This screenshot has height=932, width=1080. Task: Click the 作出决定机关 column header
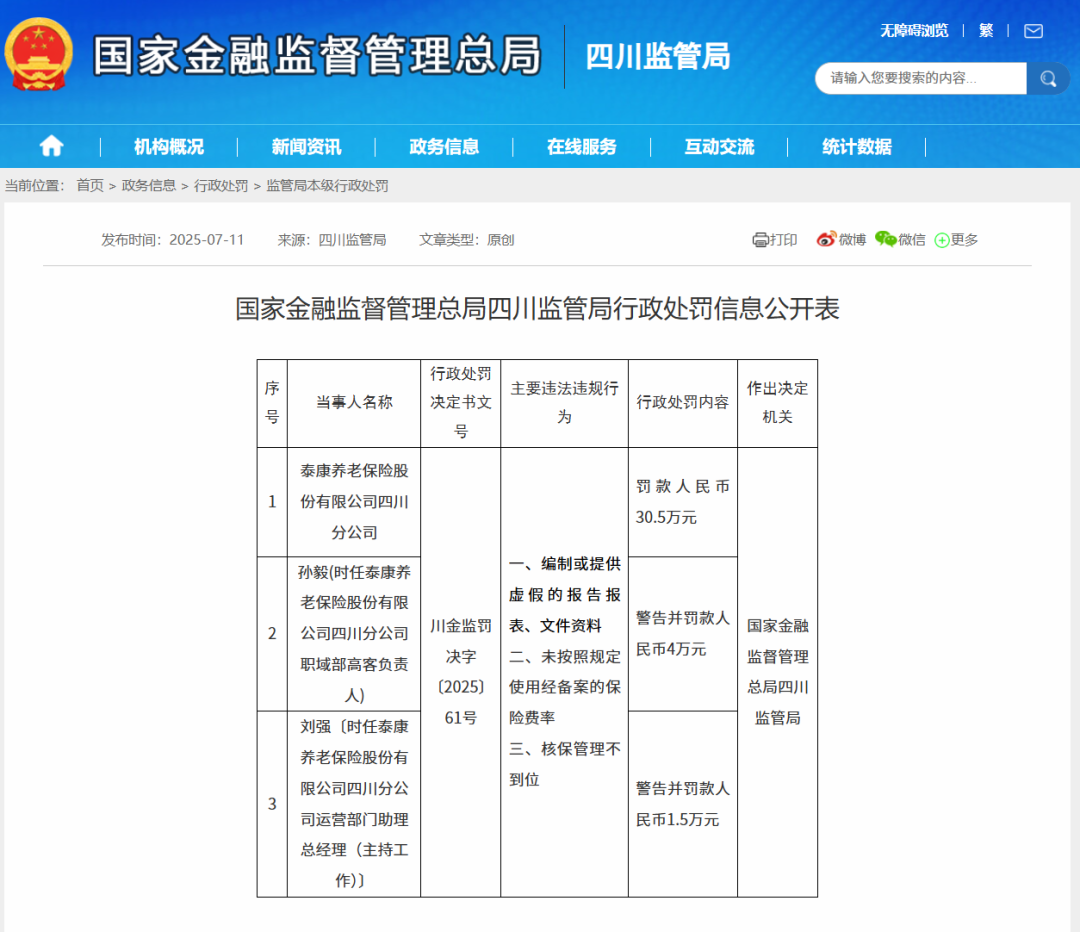[778, 403]
